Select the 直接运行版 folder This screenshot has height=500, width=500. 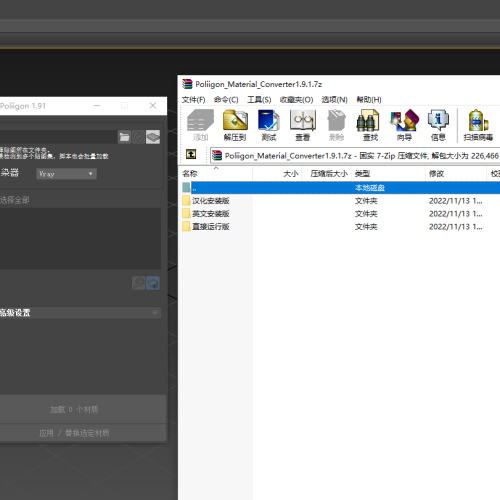tap(211, 227)
